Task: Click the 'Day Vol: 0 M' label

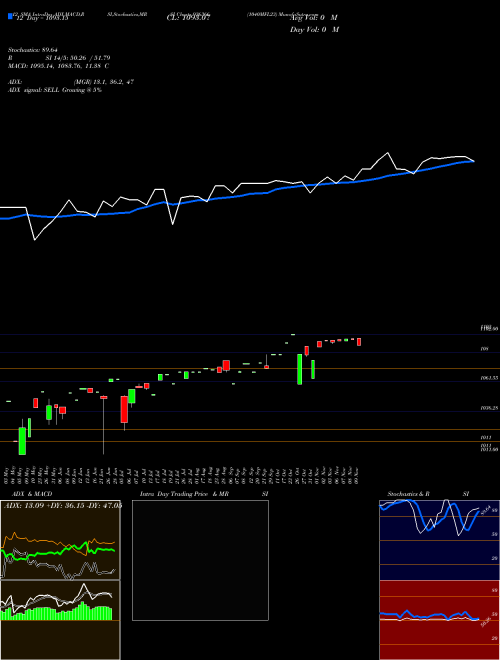Action: click(314, 29)
